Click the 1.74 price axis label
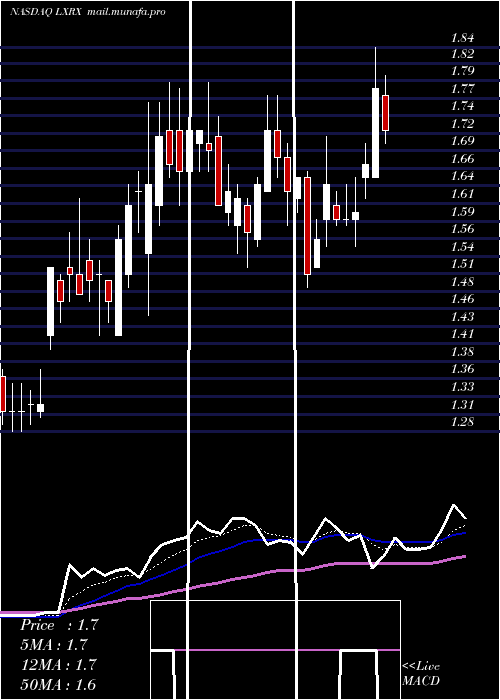The height and width of the screenshot is (700, 500). pyautogui.click(x=462, y=107)
